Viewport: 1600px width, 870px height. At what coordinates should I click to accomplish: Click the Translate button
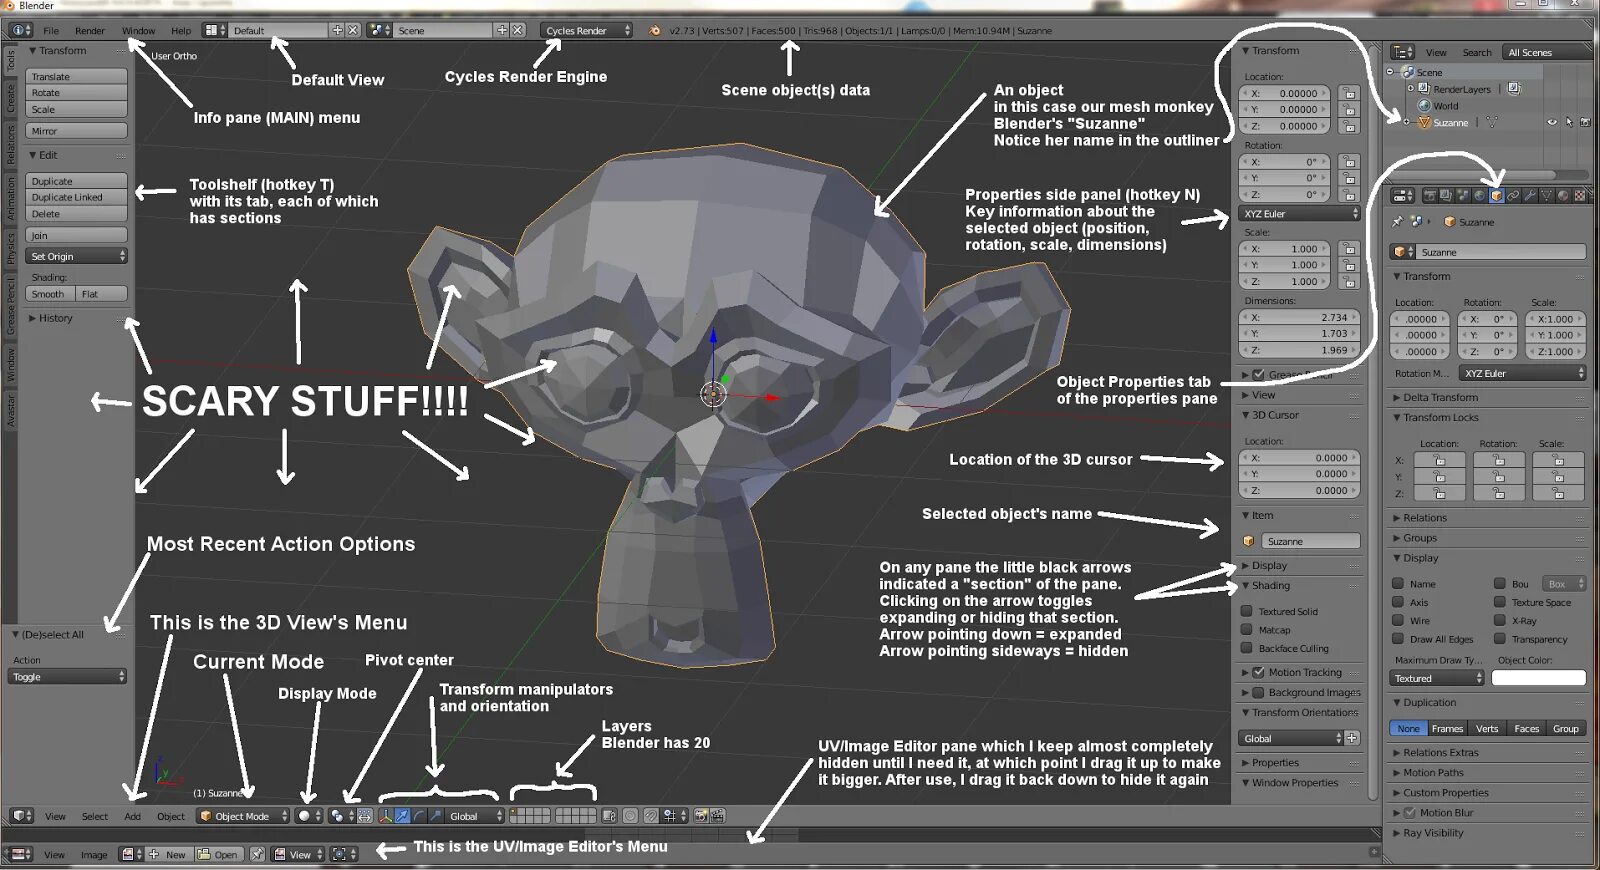click(77, 76)
